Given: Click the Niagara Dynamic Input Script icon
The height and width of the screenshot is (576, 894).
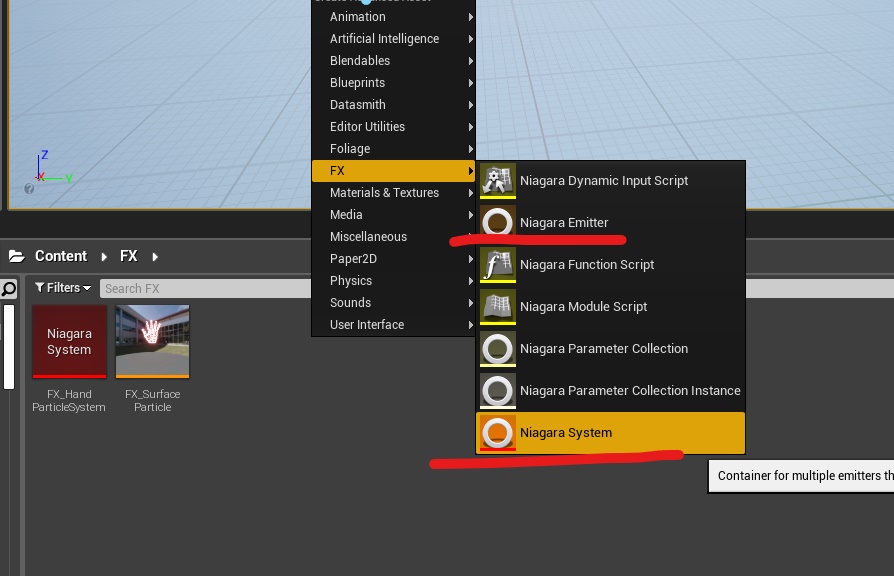Looking at the screenshot, I should pyautogui.click(x=498, y=181).
